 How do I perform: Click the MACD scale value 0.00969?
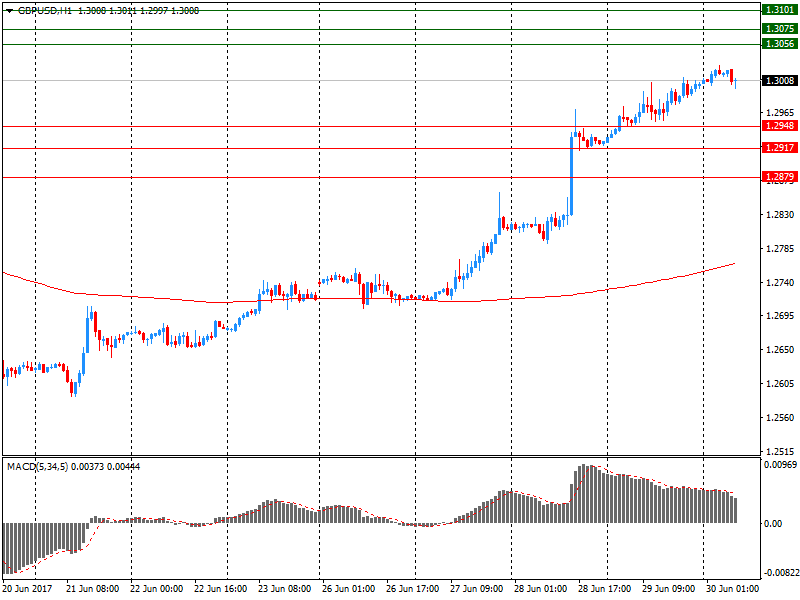[780, 464]
